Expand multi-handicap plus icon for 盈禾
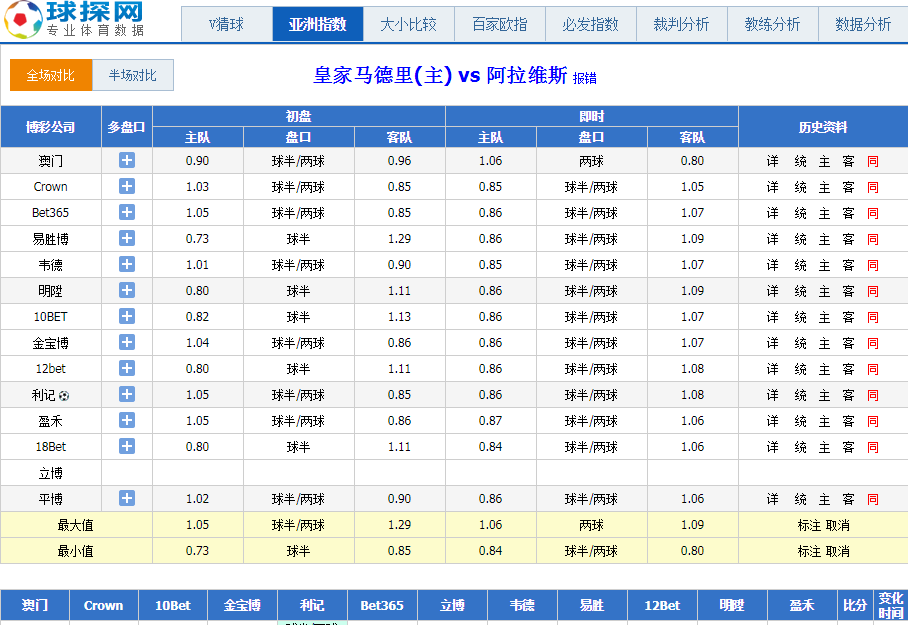This screenshot has width=908, height=625. [x=127, y=420]
